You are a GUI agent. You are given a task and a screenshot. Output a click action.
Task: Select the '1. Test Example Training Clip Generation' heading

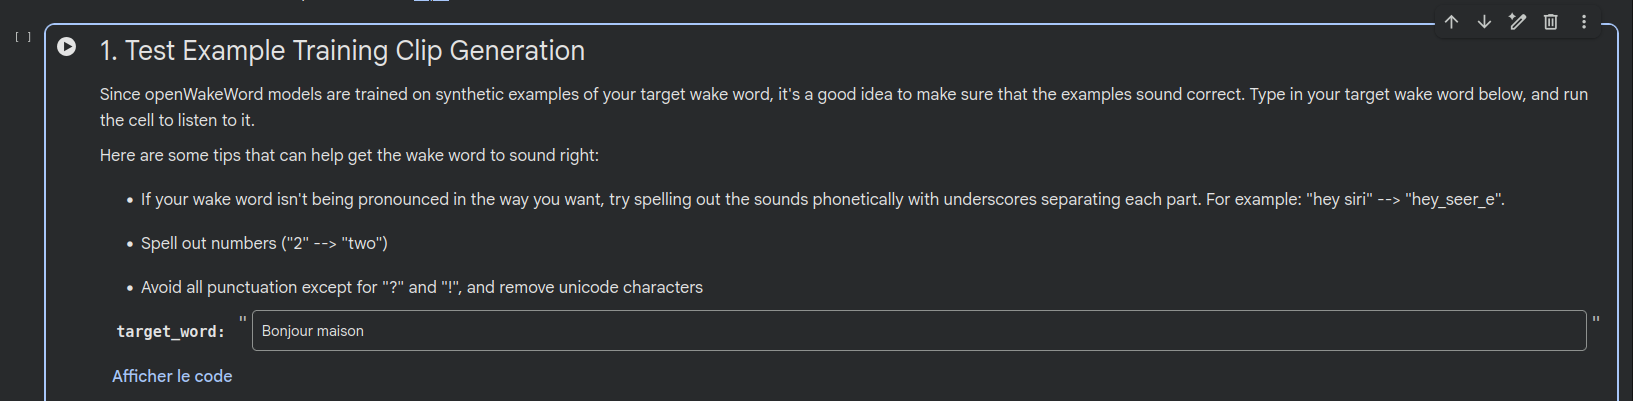(342, 51)
